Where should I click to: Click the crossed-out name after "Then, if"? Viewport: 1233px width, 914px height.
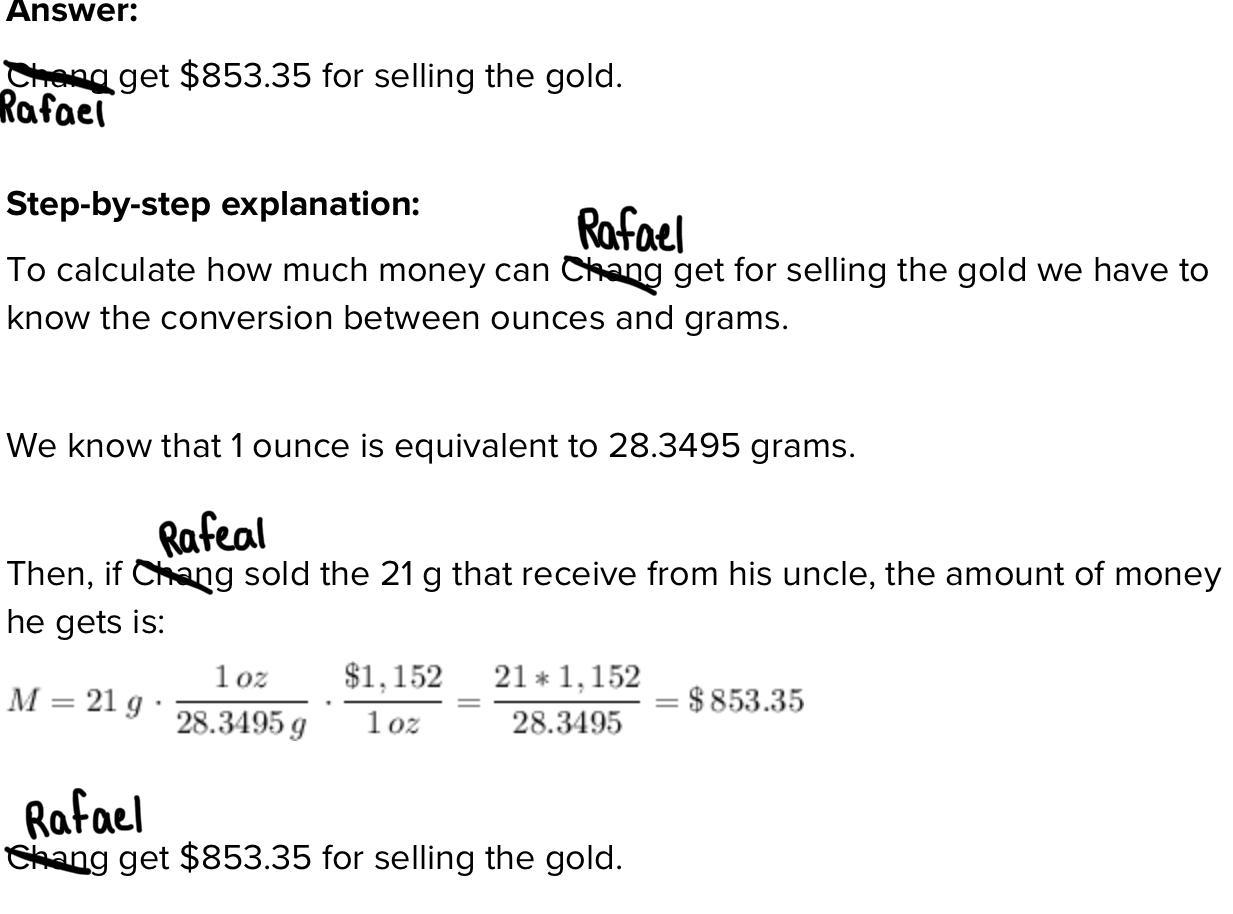(x=182, y=575)
